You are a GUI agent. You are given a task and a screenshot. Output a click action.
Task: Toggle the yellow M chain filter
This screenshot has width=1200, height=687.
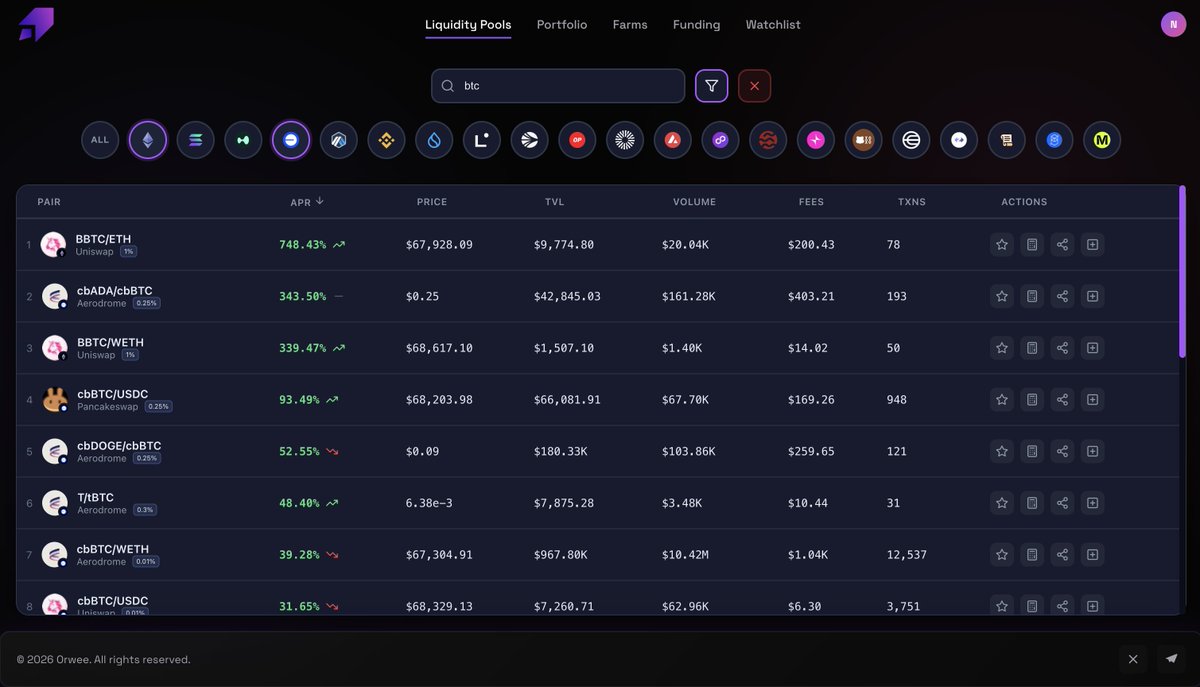pyautogui.click(x=1102, y=140)
